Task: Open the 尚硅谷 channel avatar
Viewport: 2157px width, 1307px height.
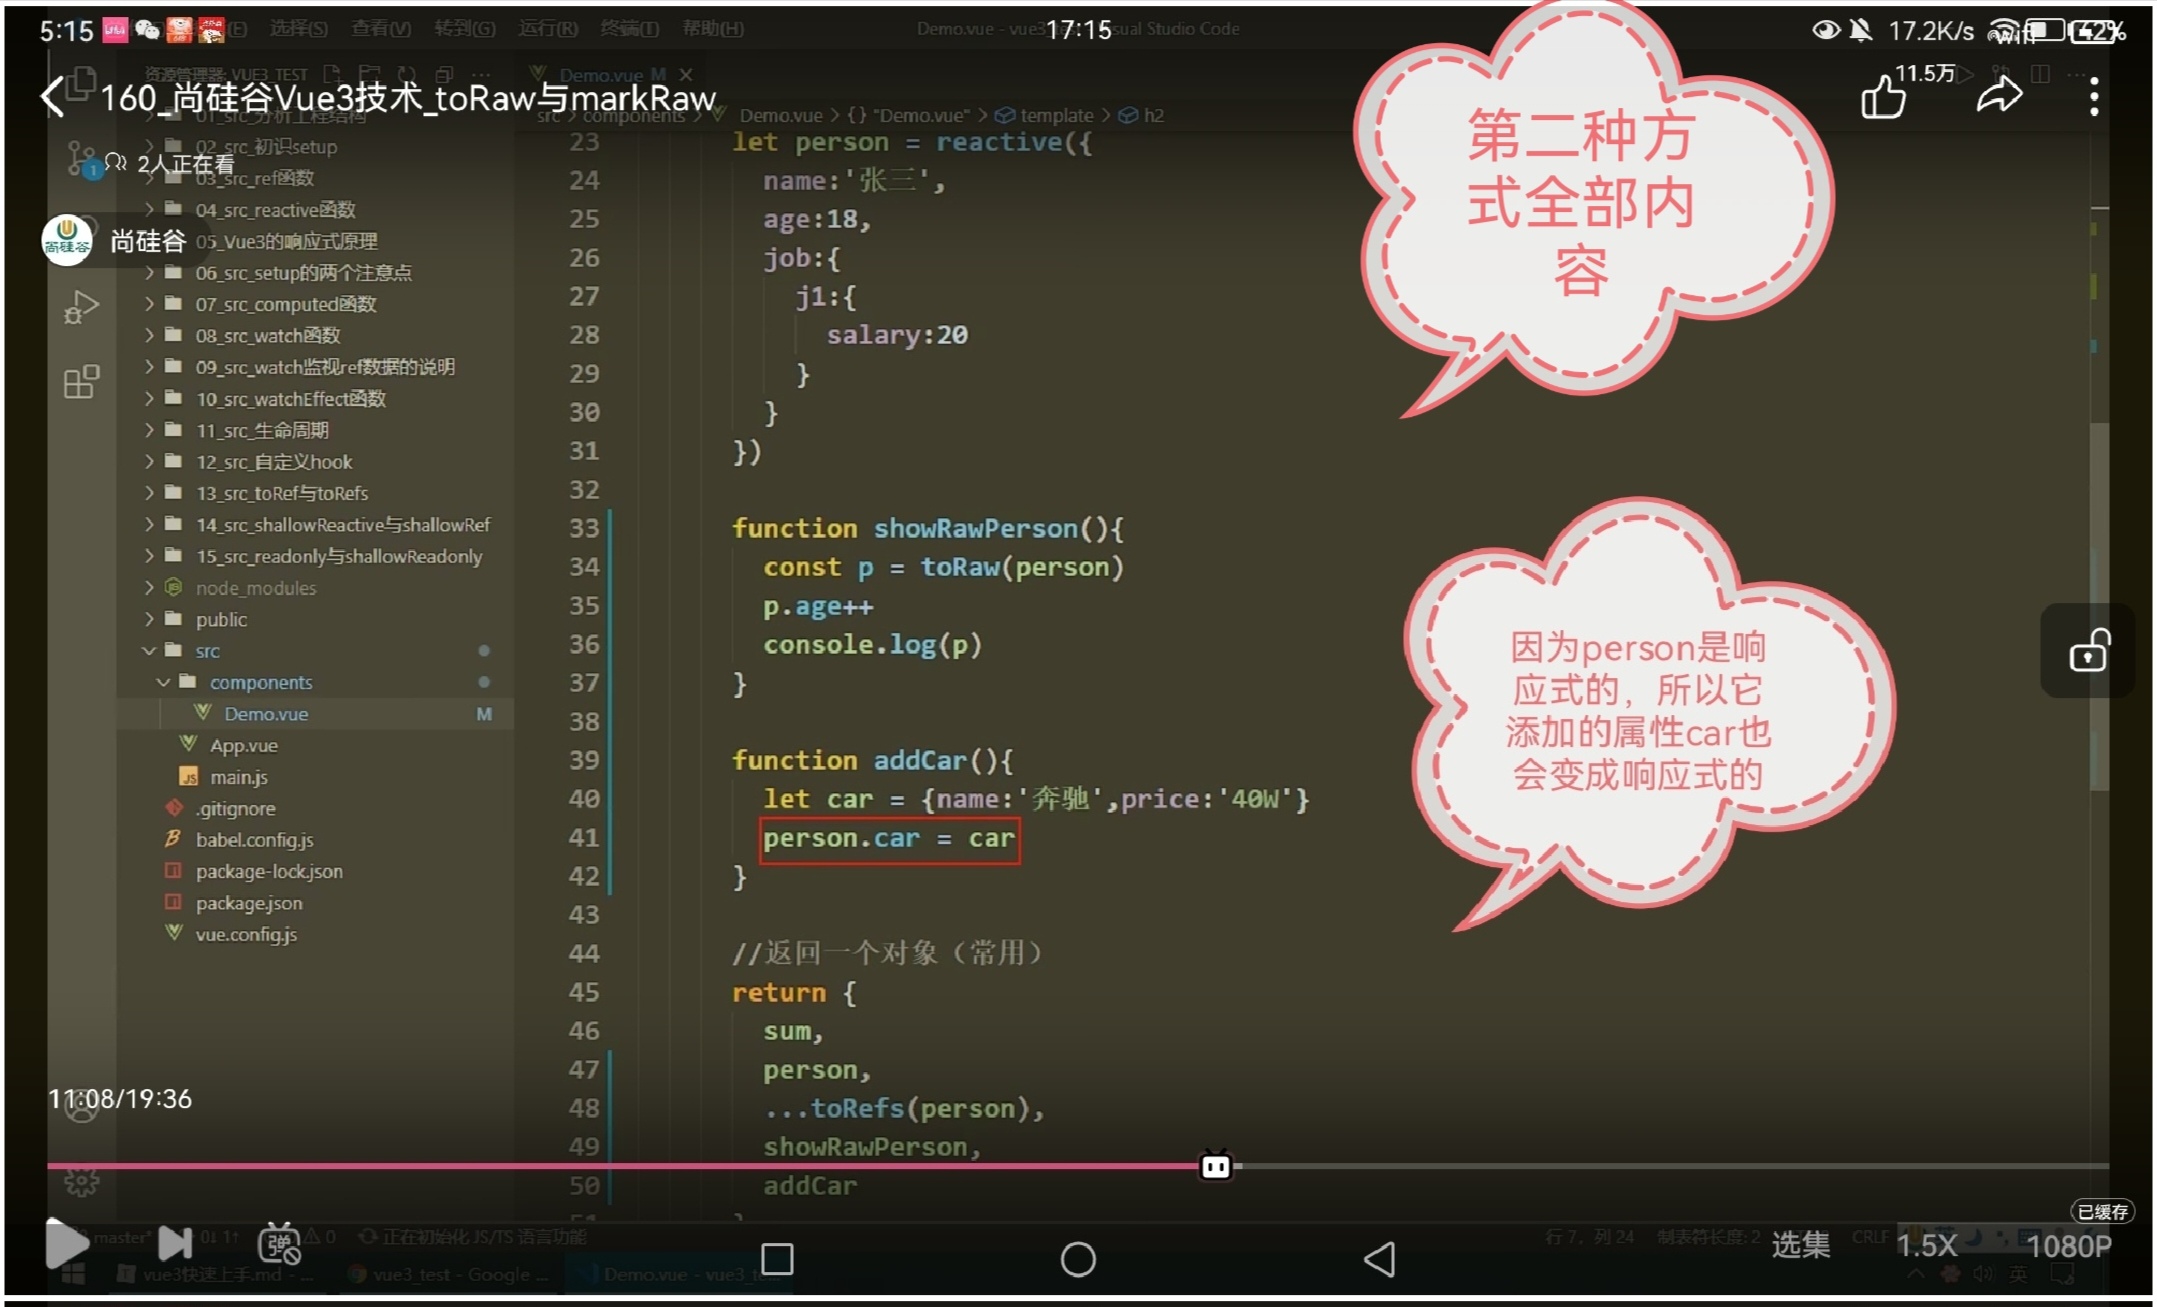Action: click(x=67, y=240)
